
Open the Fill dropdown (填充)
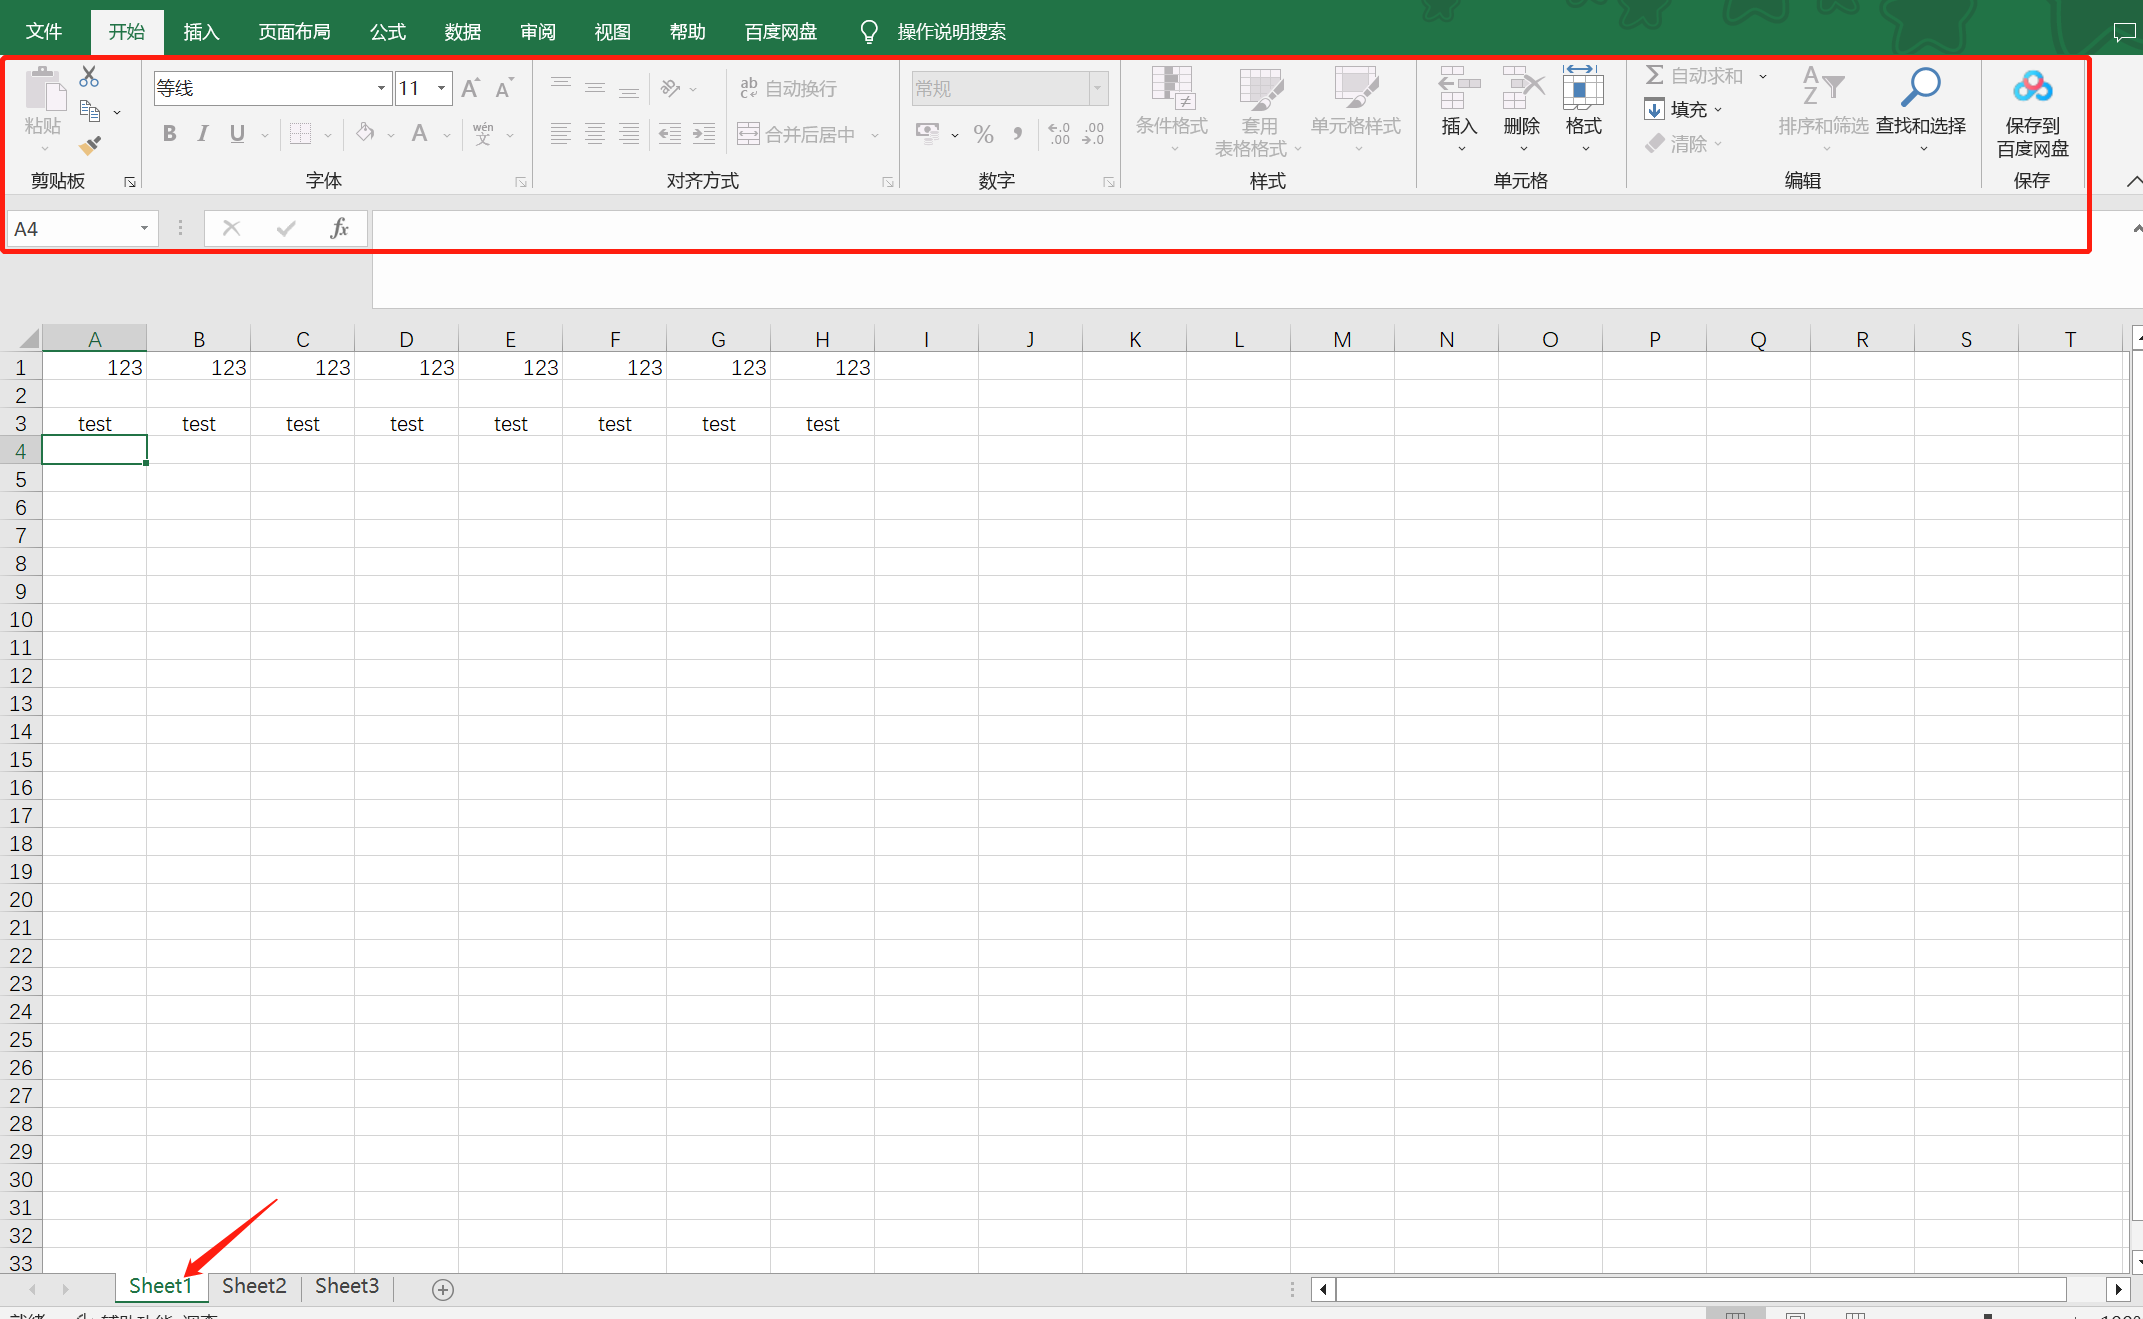1683,110
